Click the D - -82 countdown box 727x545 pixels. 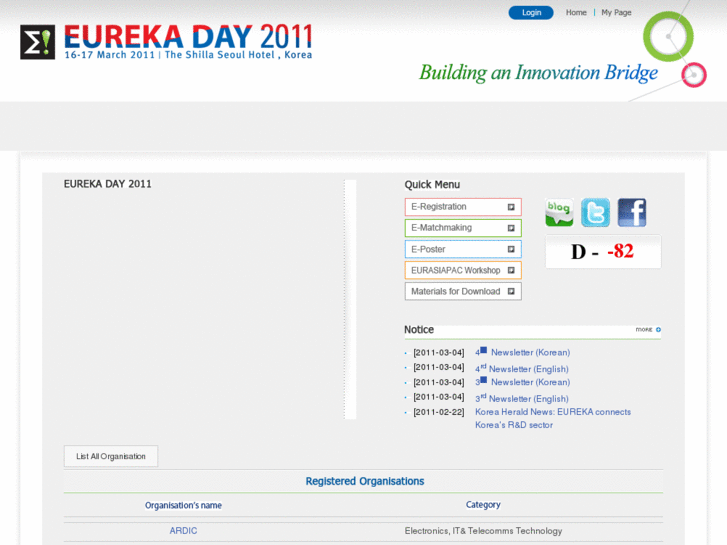coord(603,251)
